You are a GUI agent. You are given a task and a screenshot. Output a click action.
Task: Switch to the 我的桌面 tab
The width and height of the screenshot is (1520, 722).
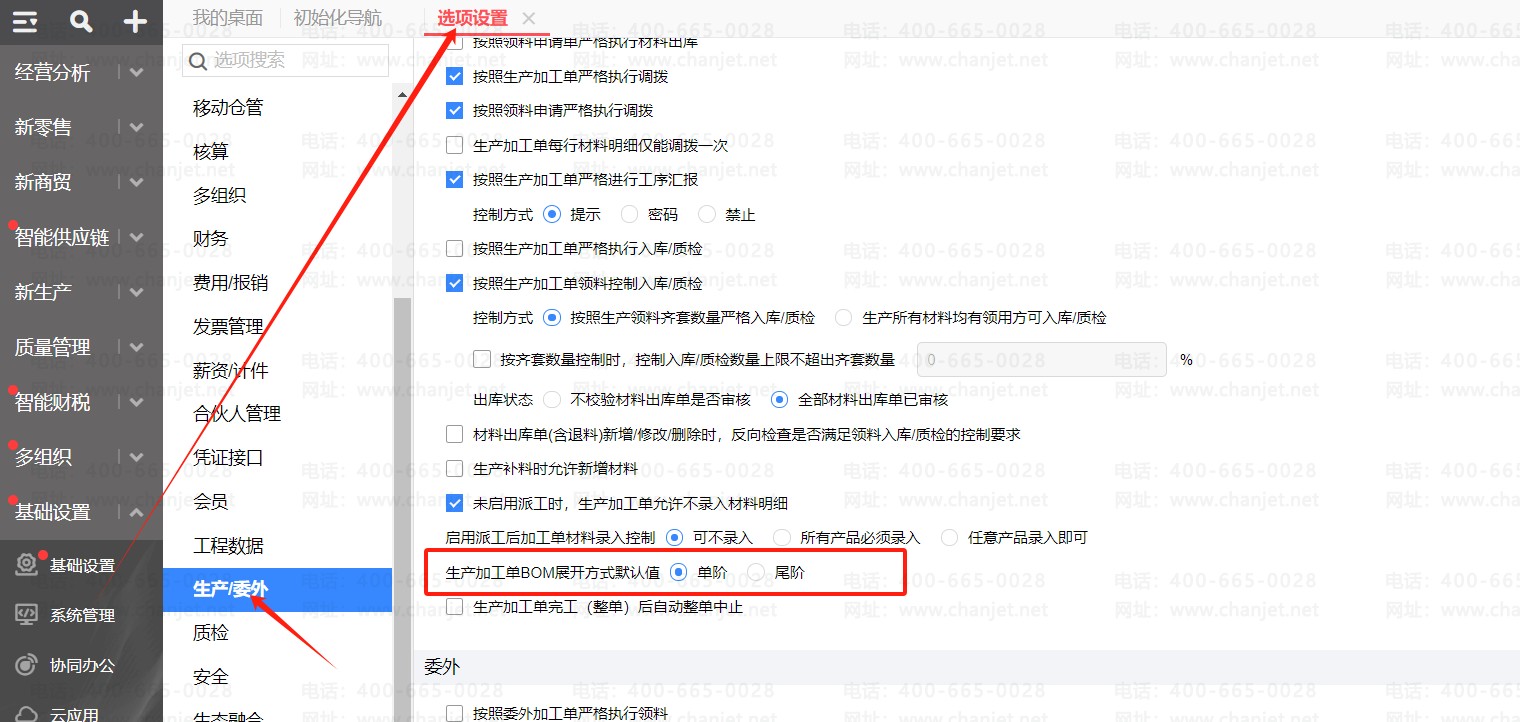[x=228, y=18]
